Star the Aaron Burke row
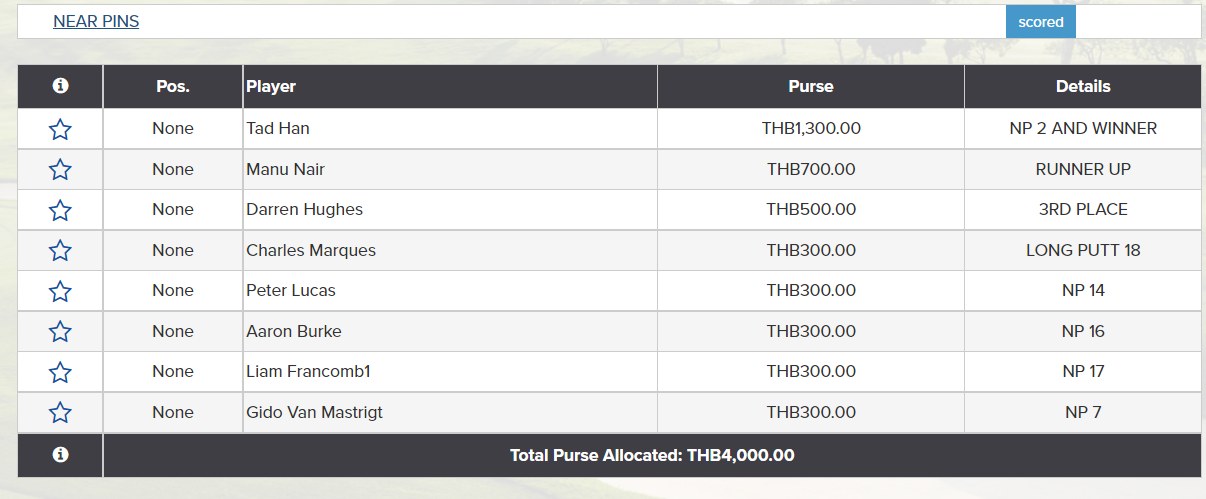Screen dimensions: 1206x499 click(60, 331)
